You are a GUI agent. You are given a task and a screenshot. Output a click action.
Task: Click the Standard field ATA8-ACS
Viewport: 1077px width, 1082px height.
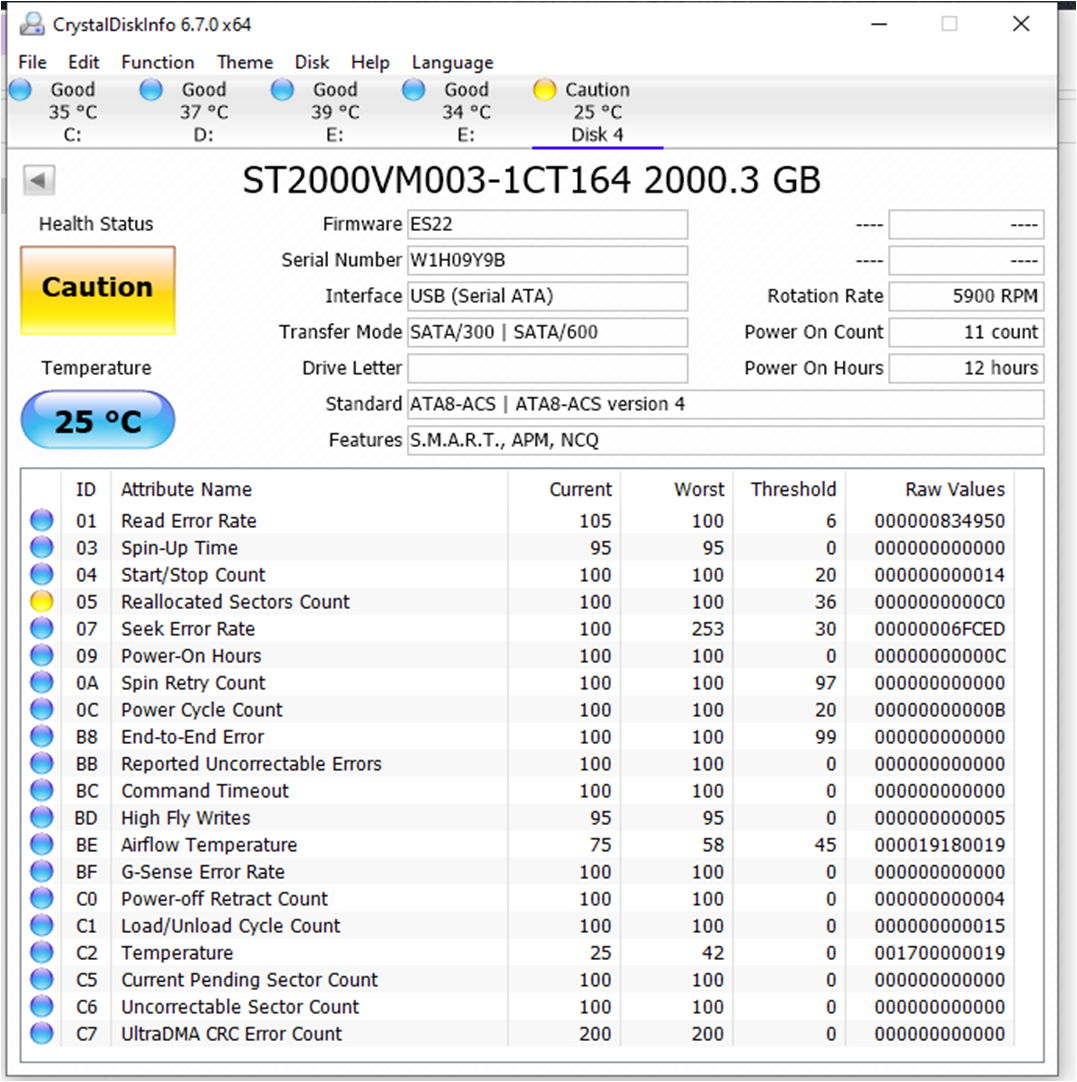pos(726,404)
